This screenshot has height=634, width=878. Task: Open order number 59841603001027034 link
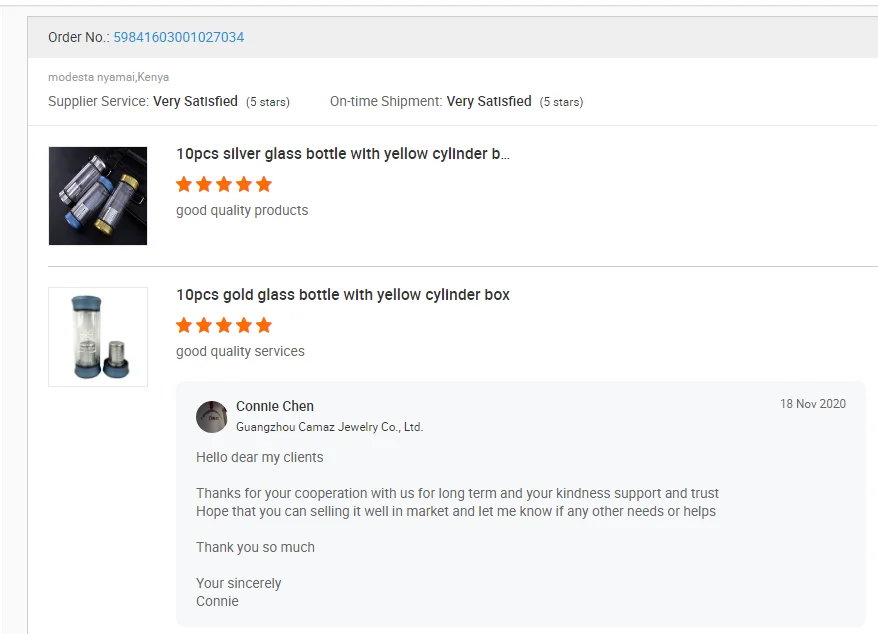coord(178,38)
